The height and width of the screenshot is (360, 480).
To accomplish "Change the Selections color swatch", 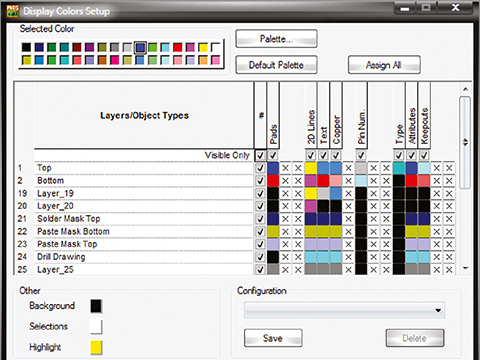I will [96, 327].
